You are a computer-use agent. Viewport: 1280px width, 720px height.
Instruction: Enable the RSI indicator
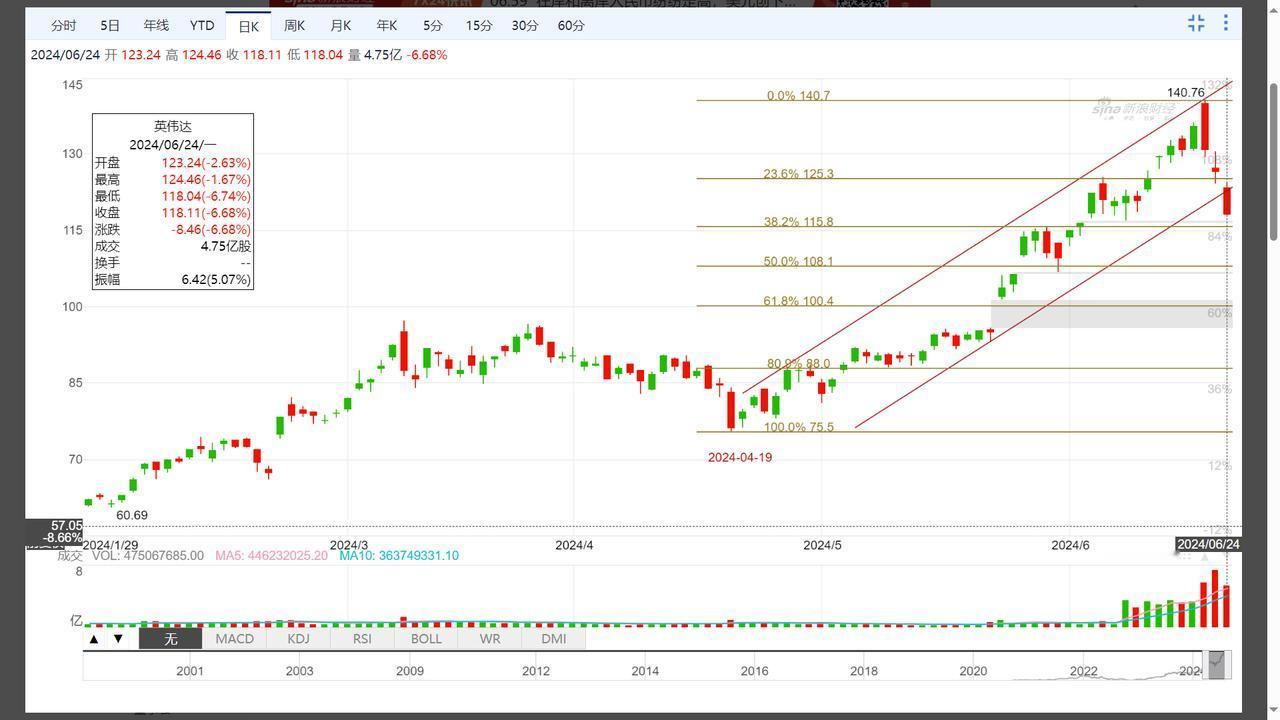click(362, 638)
